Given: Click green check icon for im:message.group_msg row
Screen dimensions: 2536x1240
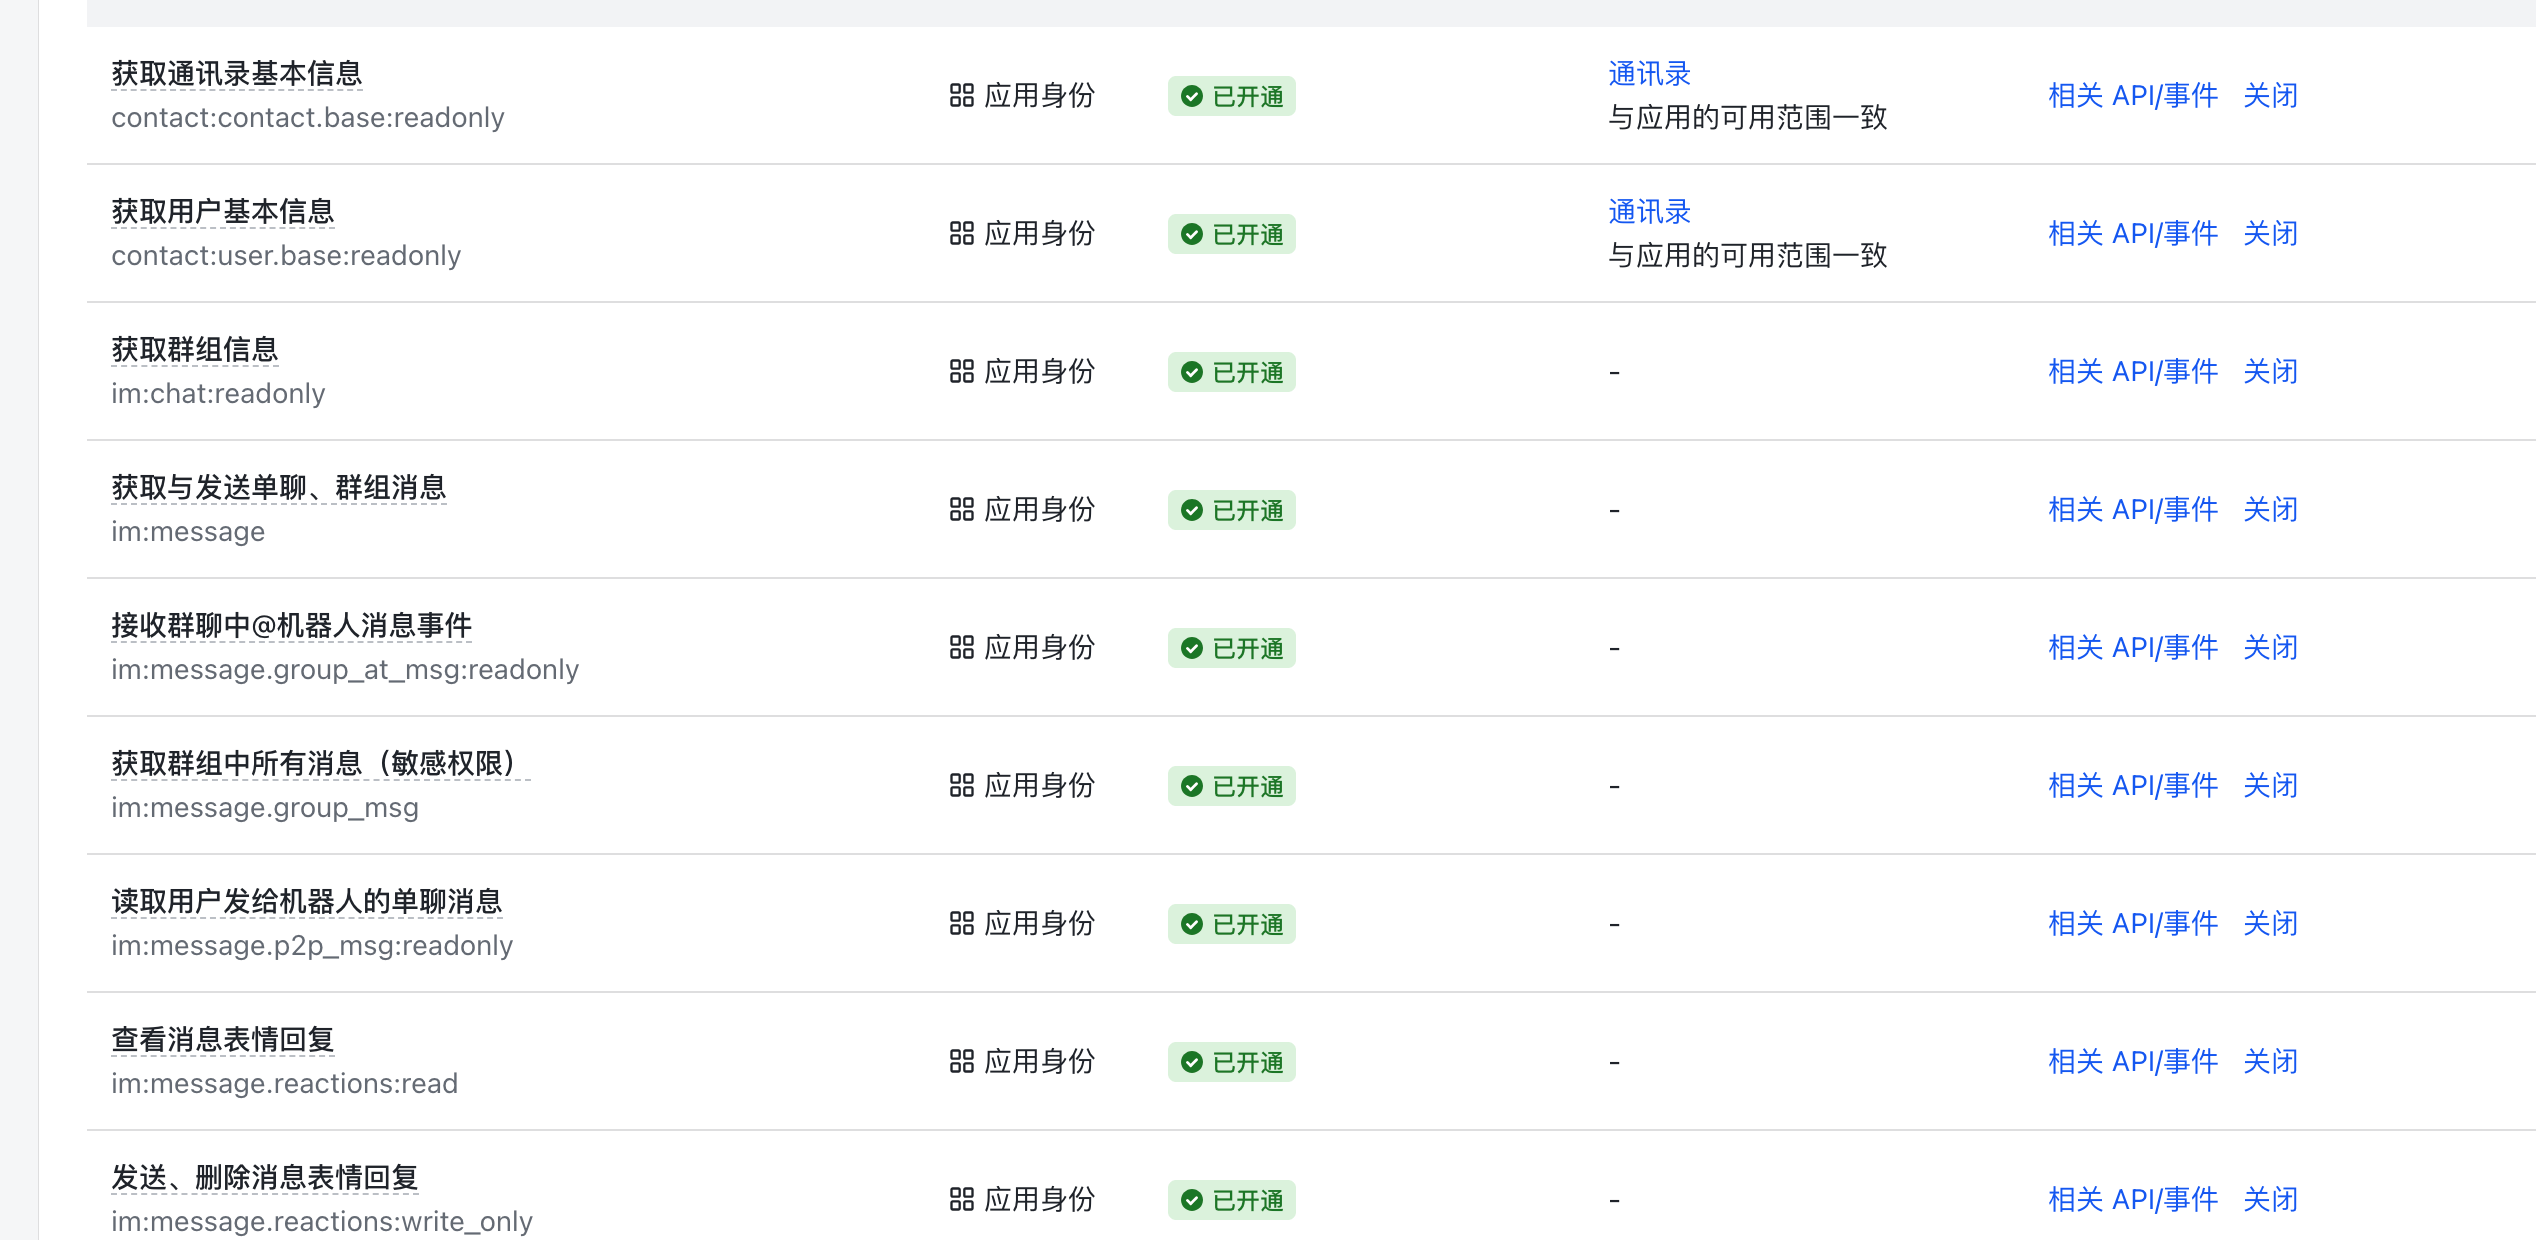Looking at the screenshot, I should [1191, 786].
